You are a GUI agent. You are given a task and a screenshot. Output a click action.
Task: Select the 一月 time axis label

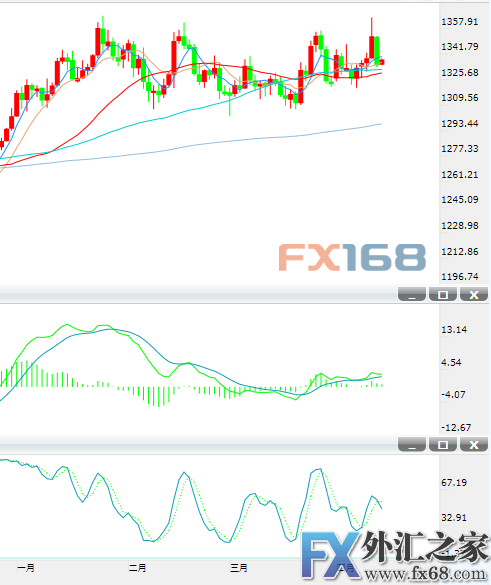(26, 568)
